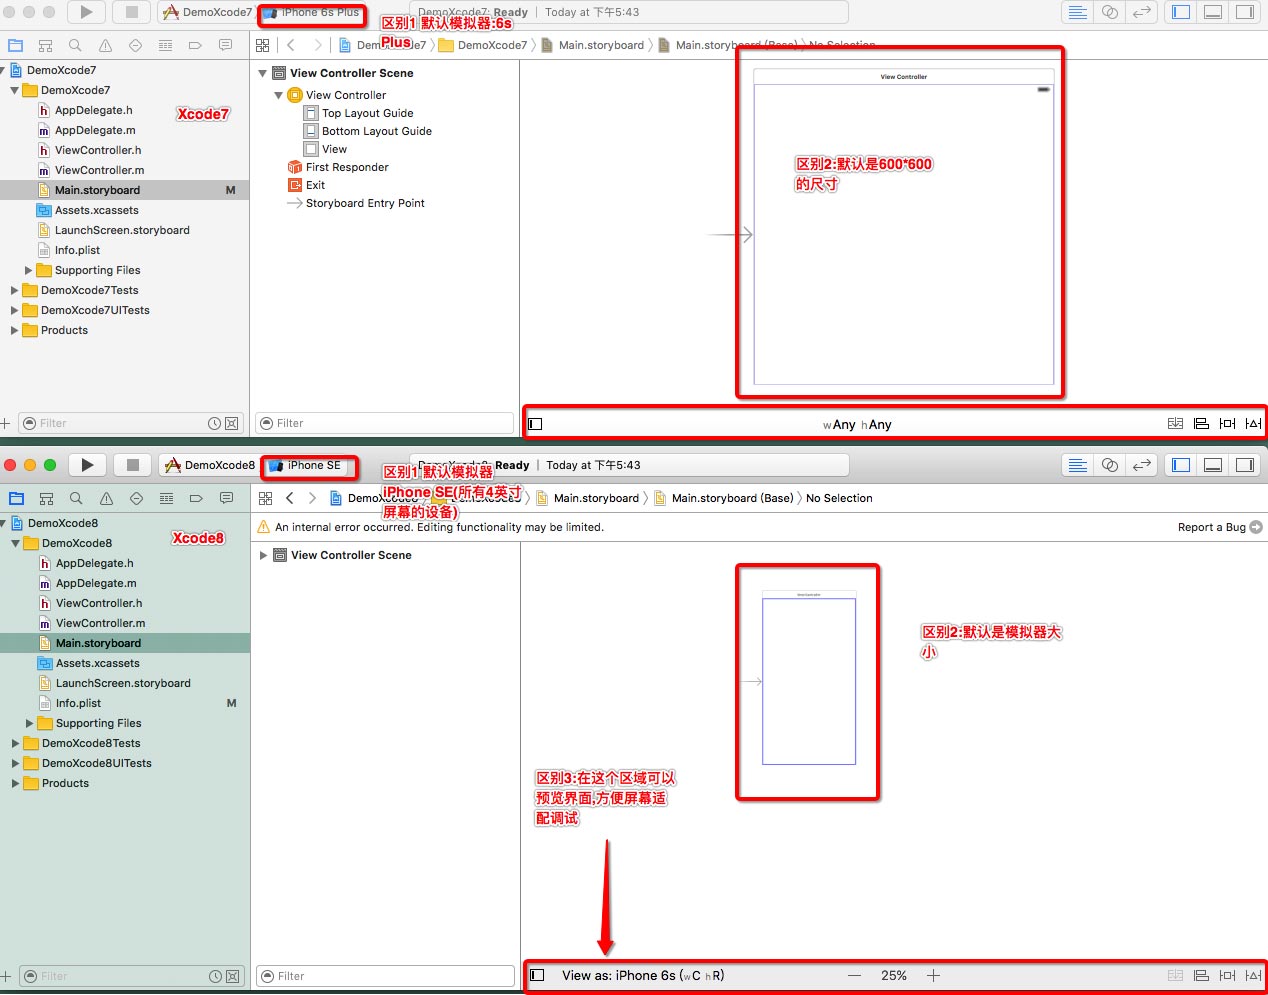Switch to version editor in DemoXcode7 window
Viewport: 1268px width, 995px height.
[1141, 12]
